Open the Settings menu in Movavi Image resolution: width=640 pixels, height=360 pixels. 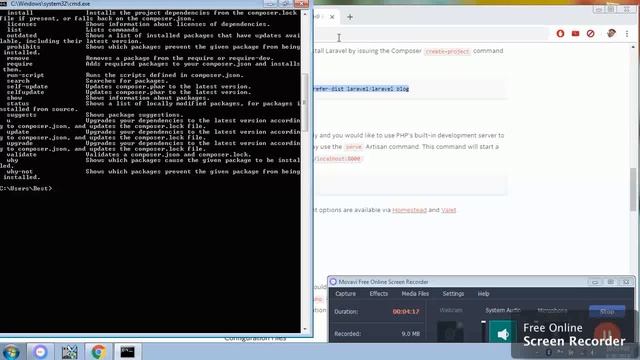(453, 293)
